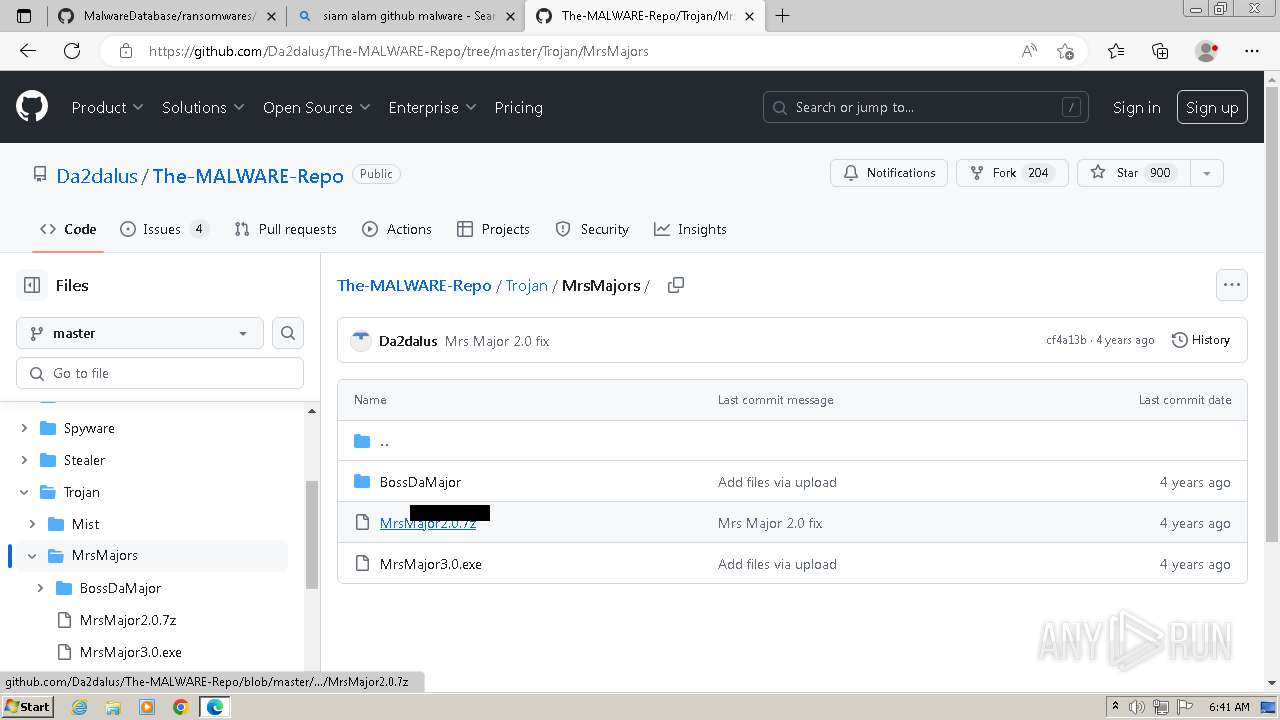This screenshot has width=1280, height=720.
Task: Expand the Spyware folder in tree
Action: coord(24,428)
